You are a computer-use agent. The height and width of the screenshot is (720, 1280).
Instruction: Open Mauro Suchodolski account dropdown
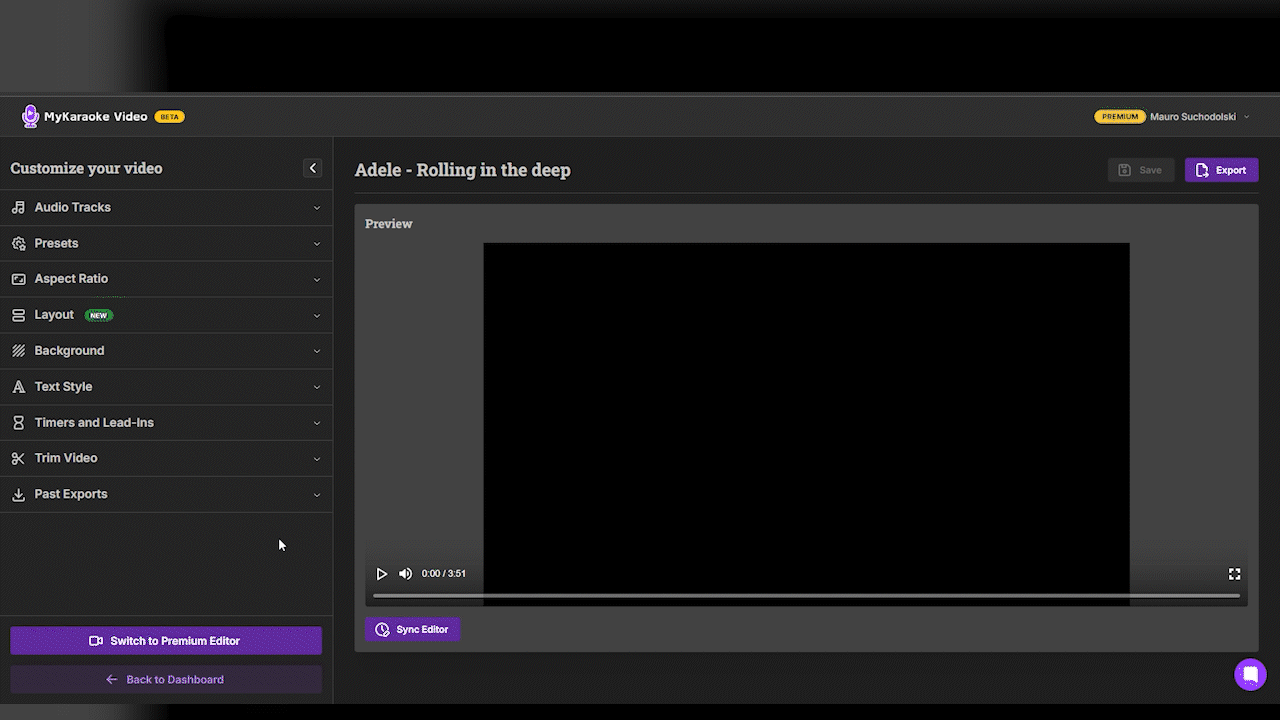[x=1200, y=117]
